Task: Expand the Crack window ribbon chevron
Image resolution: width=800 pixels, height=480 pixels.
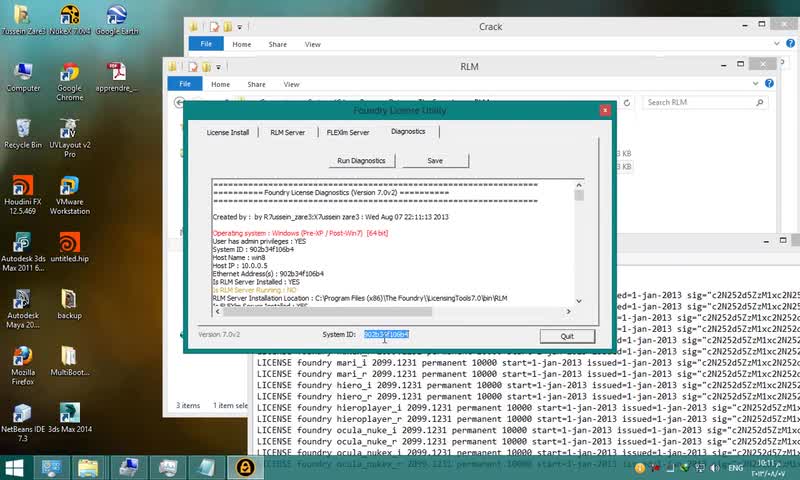Action: 777,43
